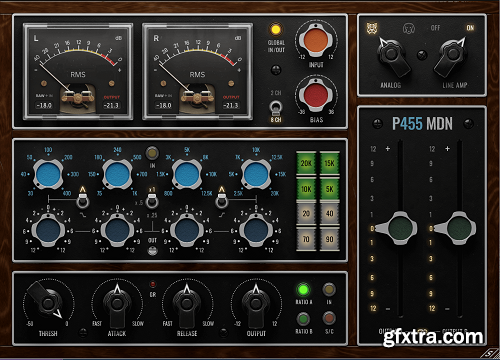Toggle the EQ OUT button
Image resolution: width=500 pixels, height=360 pixels.
click(x=152, y=251)
